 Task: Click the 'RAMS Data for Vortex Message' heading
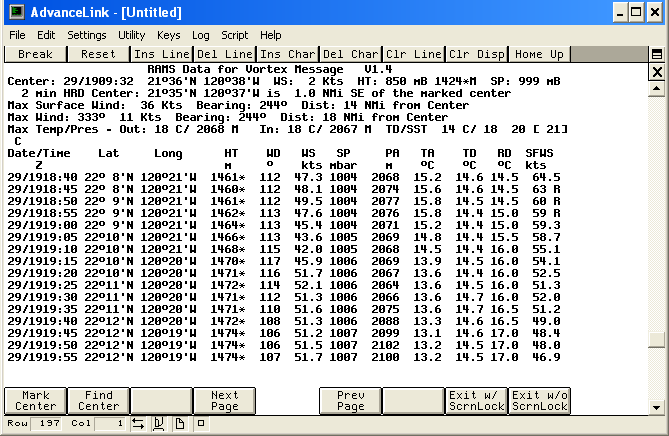coord(245,69)
